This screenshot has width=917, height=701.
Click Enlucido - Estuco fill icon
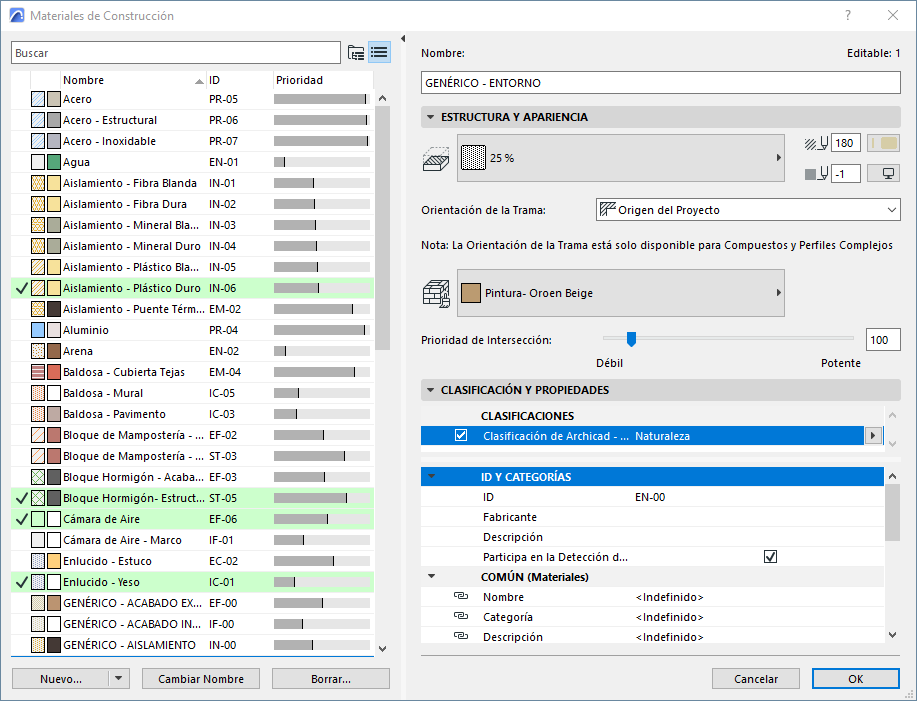[x=38, y=561]
